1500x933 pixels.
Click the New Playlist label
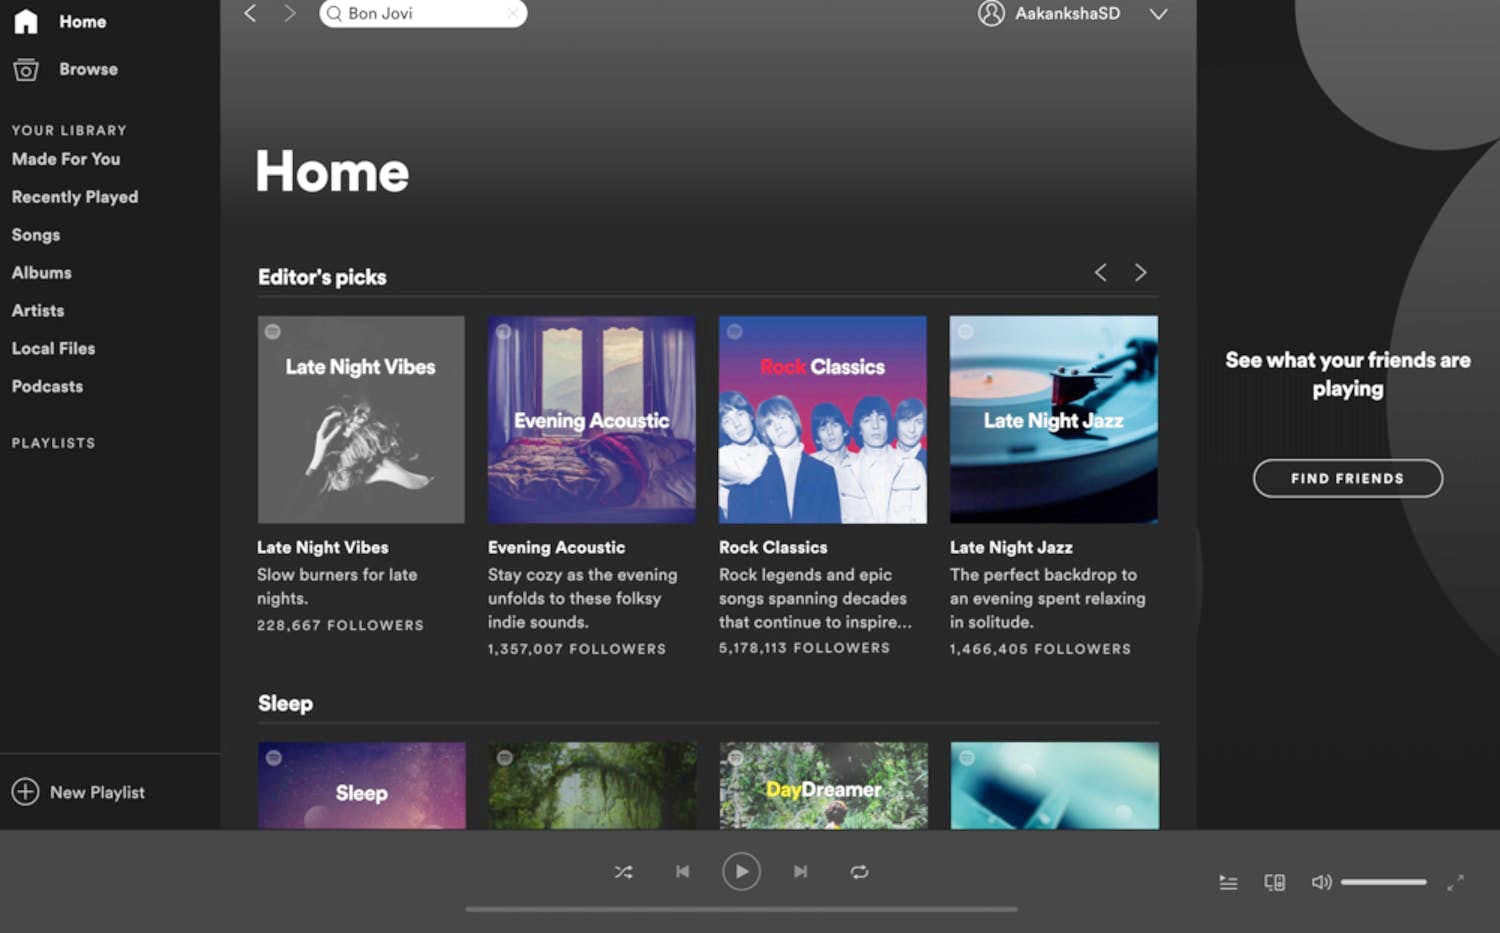pyautogui.click(x=97, y=792)
